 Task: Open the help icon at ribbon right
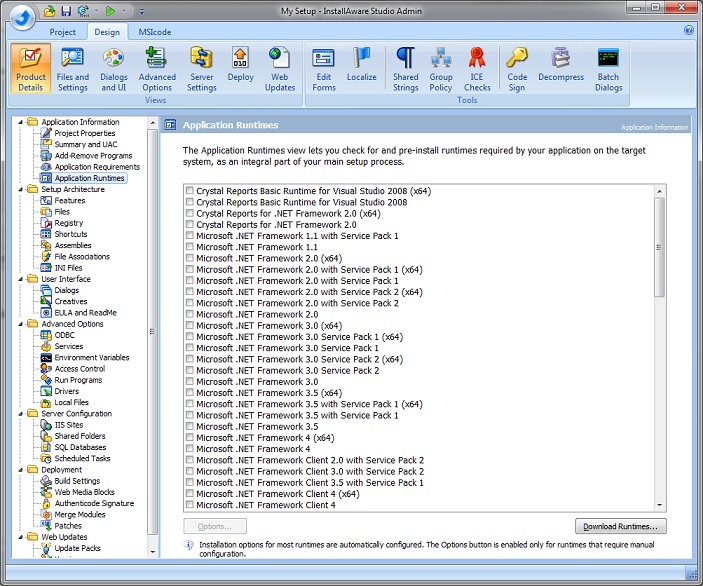pyautogui.click(x=689, y=30)
